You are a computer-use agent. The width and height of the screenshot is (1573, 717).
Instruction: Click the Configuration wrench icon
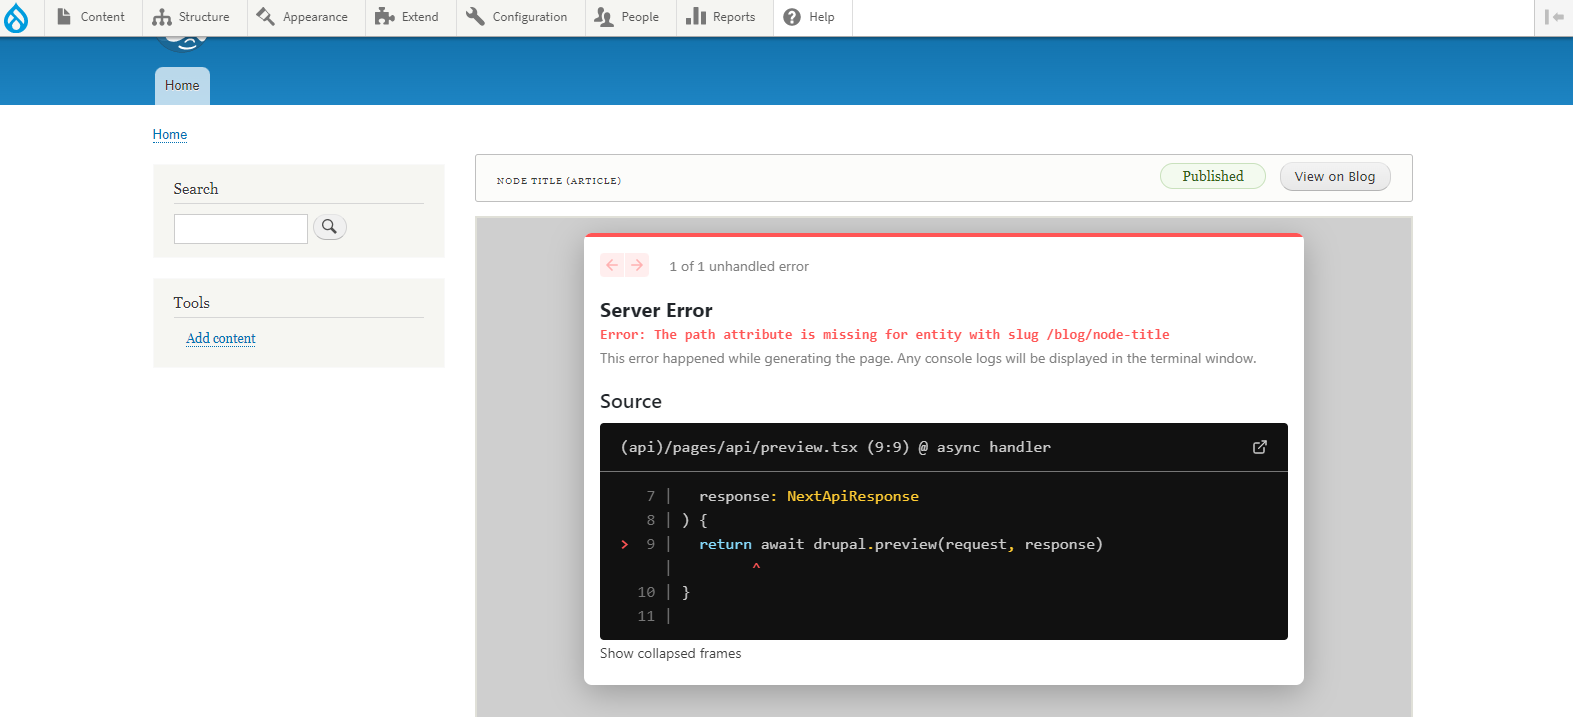coord(475,17)
